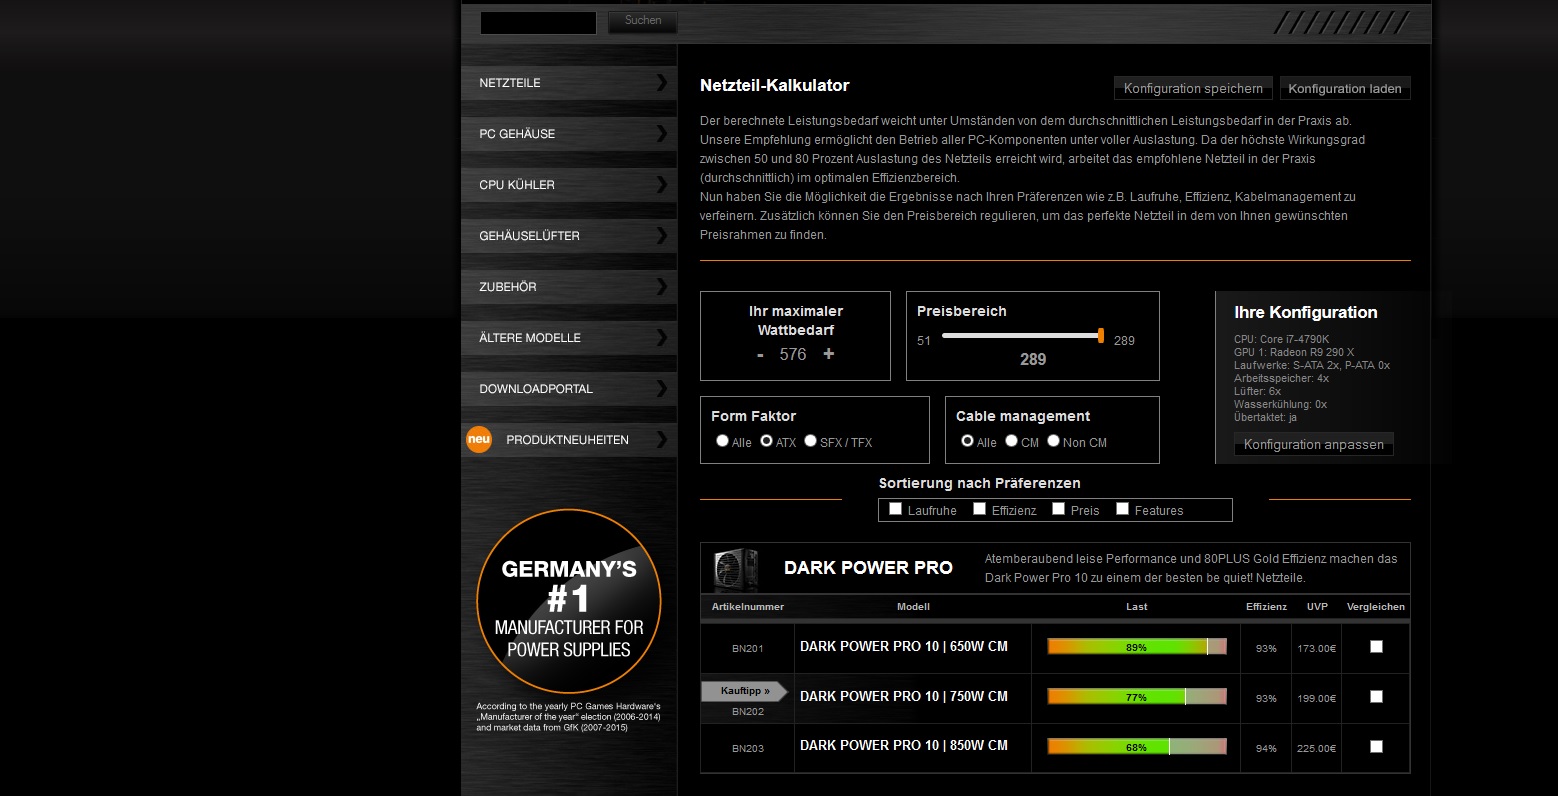Click the 225.00€ price cell
Viewport: 1558px width, 796px height.
pyautogui.click(x=1317, y=749)
